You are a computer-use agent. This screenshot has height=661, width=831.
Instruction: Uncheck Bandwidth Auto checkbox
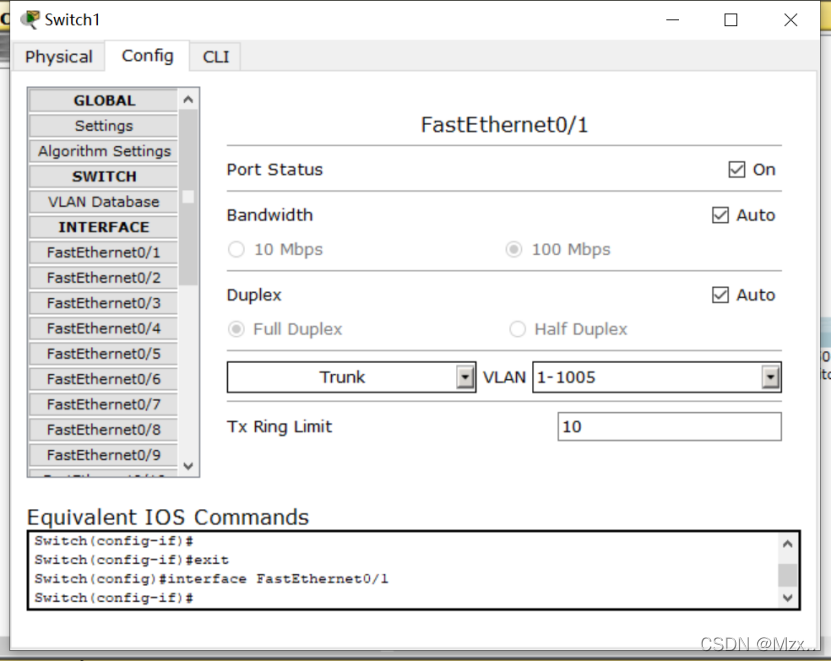pyautogui.click(x=720, y=215)
